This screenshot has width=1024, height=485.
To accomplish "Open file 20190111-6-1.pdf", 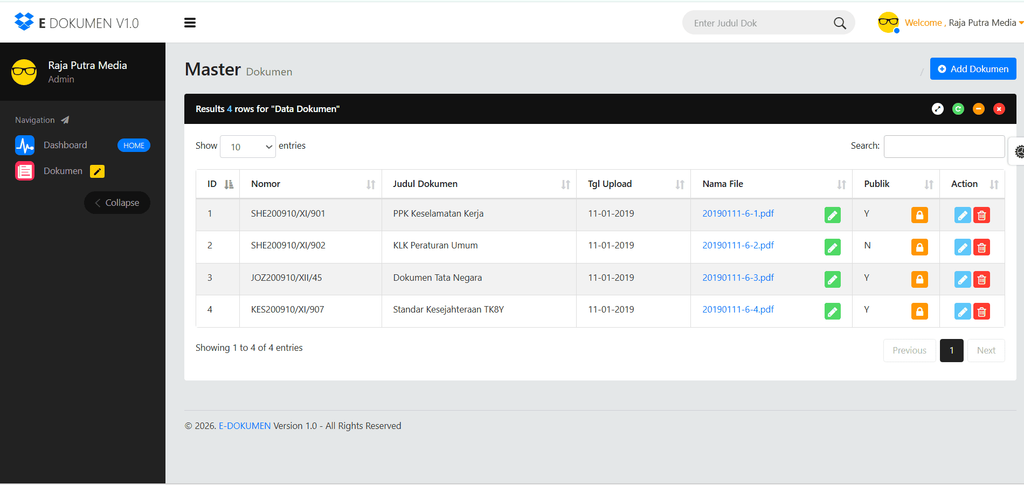I will pos(738,213).
